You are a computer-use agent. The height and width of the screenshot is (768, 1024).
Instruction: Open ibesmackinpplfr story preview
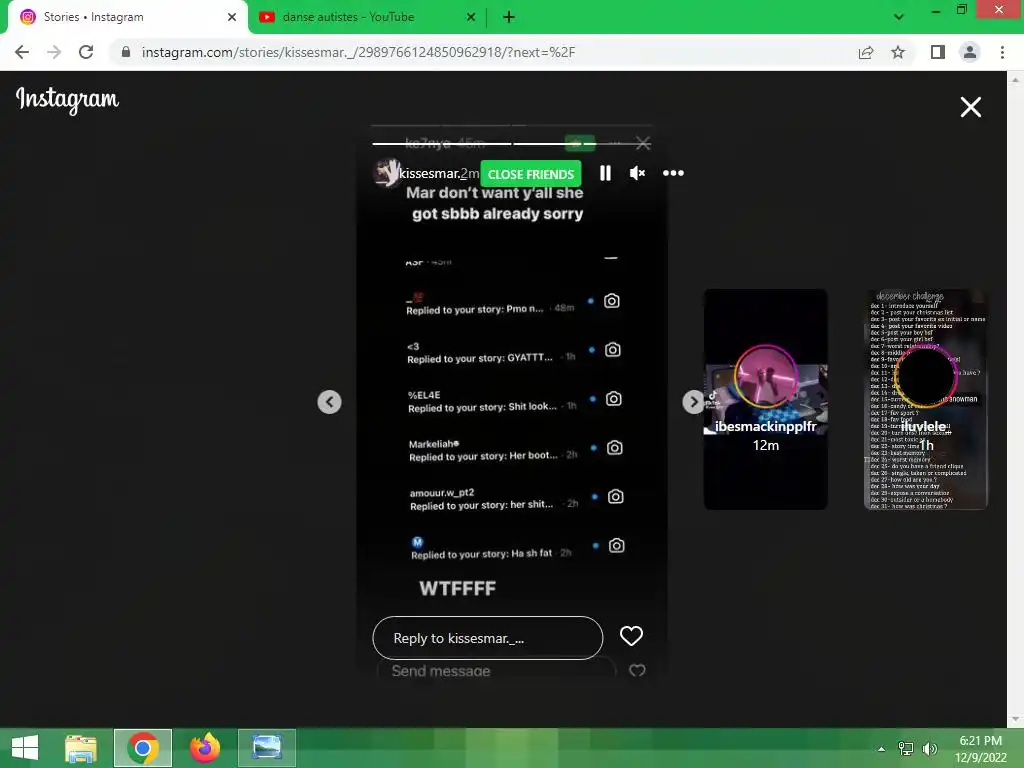[765, 399]
